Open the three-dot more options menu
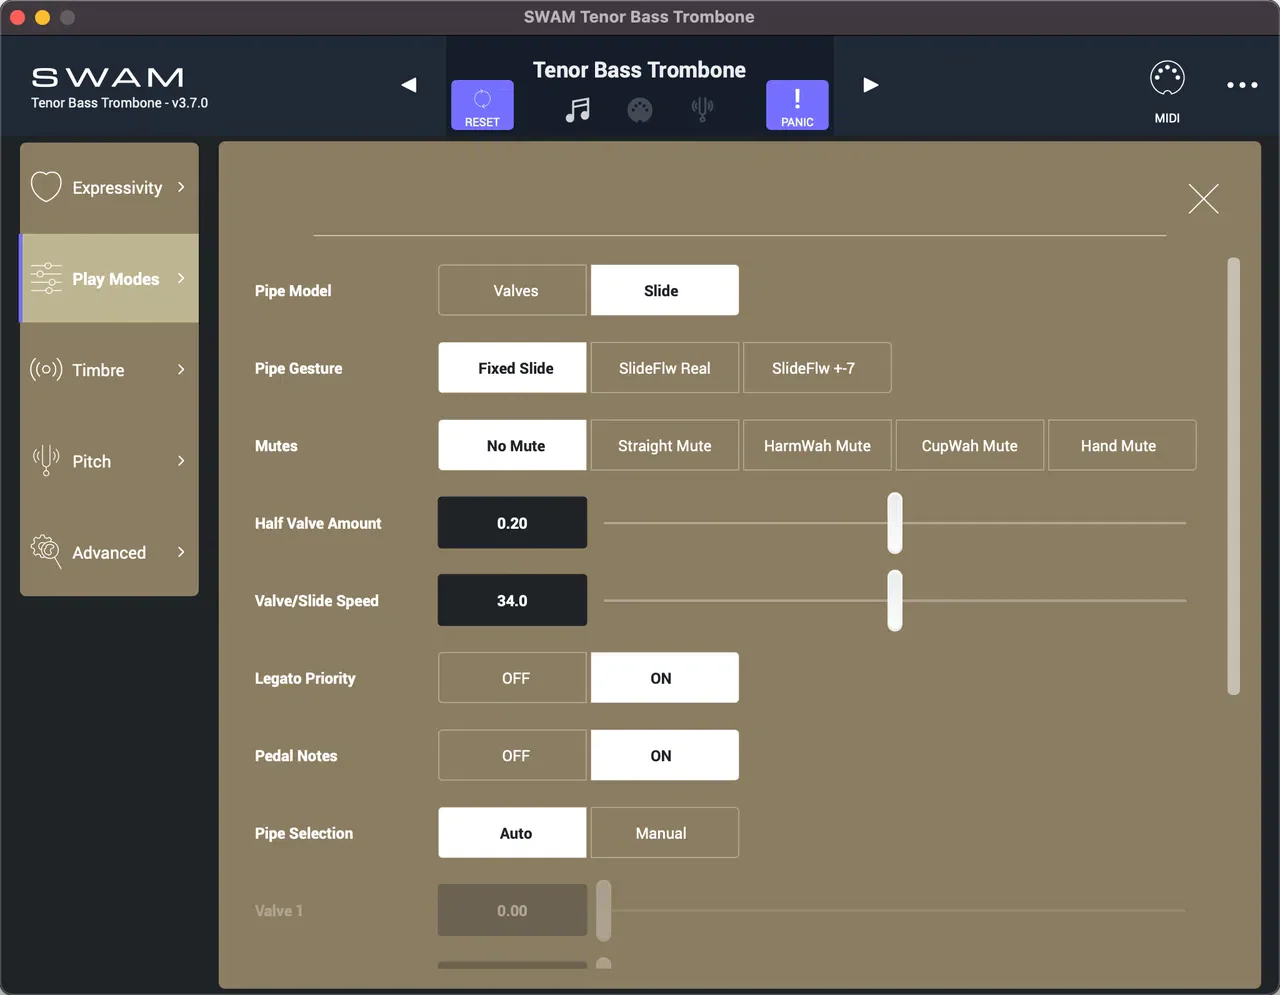1280x995 pixels. coord(1242,85)
